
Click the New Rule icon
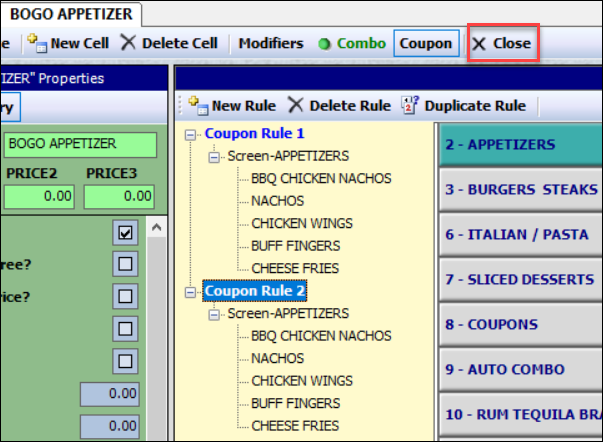(x=198, y=106)
